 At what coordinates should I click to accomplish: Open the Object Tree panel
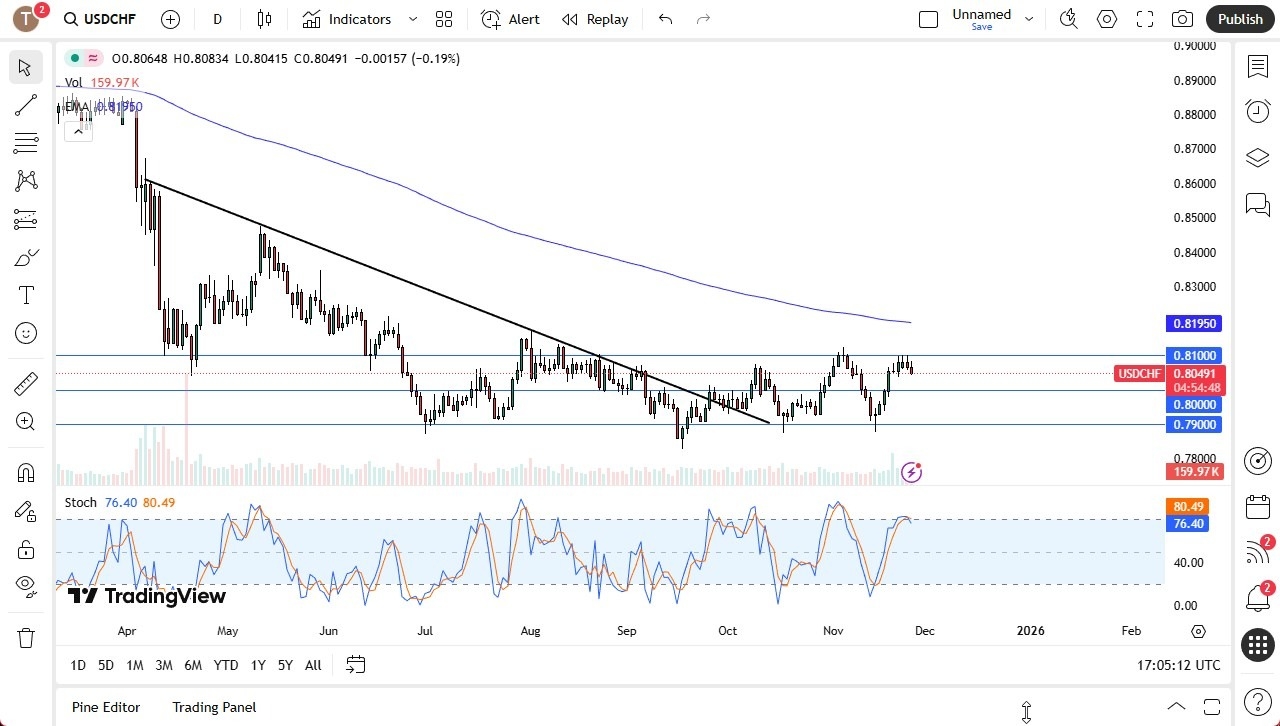tap(1257, 157)
